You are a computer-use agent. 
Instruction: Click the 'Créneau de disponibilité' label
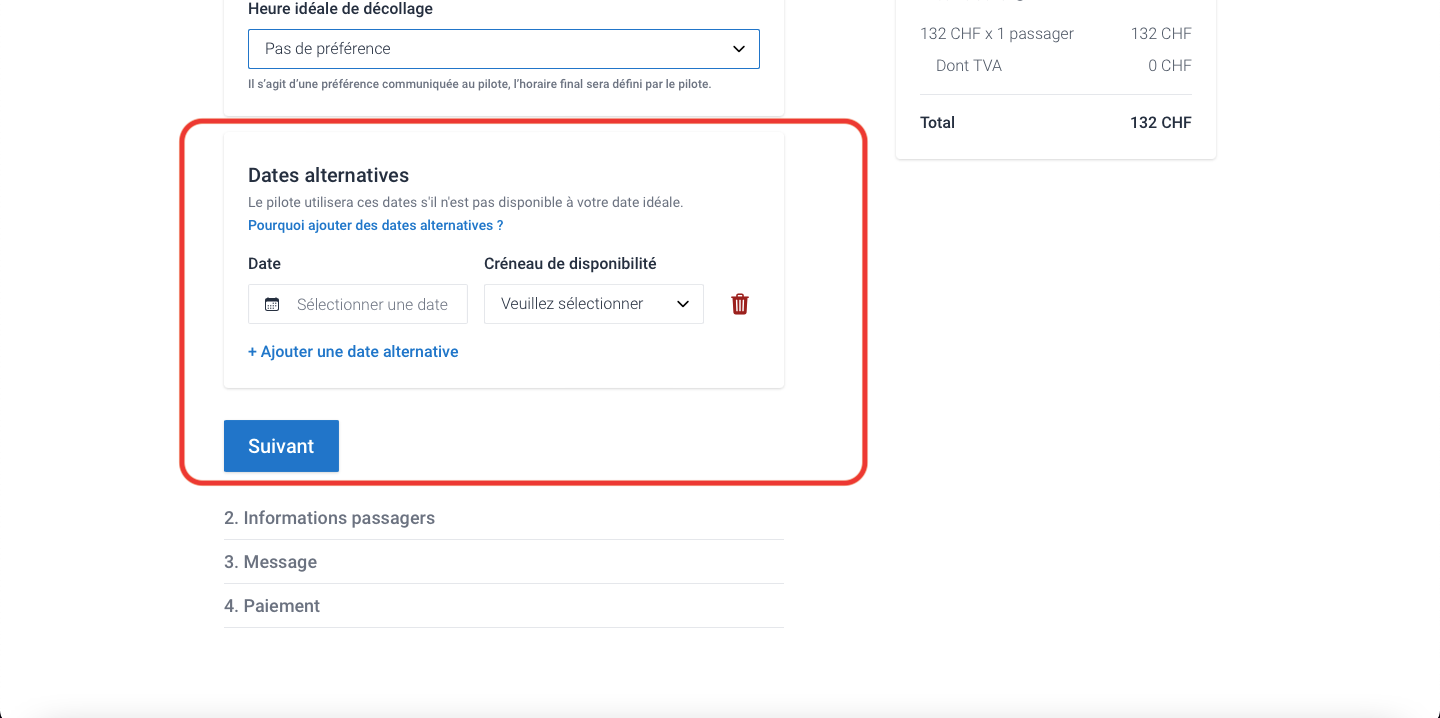(570, 264)
